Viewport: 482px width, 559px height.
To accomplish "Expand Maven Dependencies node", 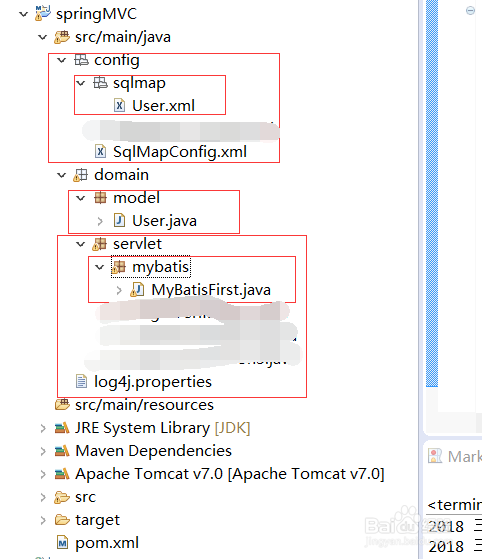I will coord(43,451).
